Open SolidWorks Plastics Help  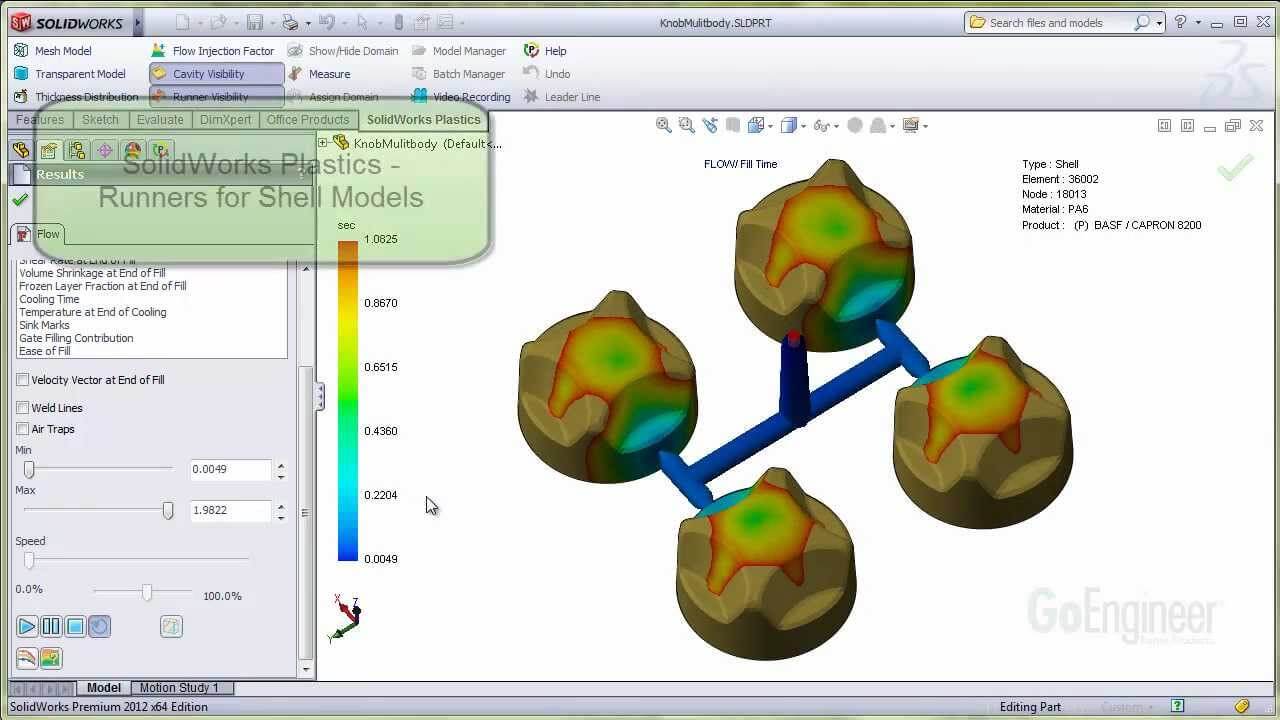pos(545,51)
